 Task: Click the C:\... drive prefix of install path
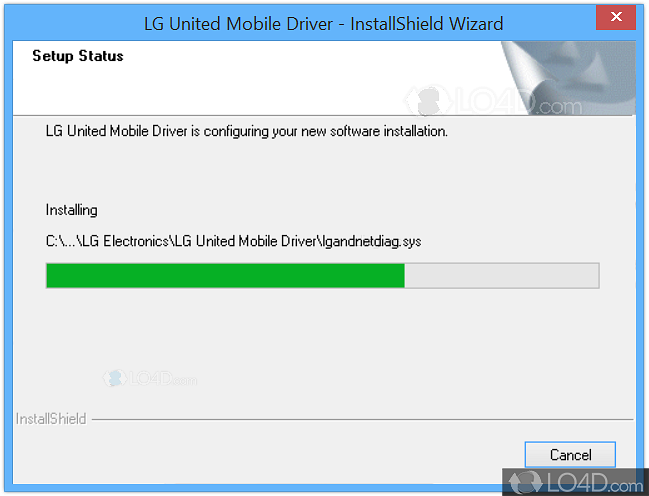[x=61, y=241]
